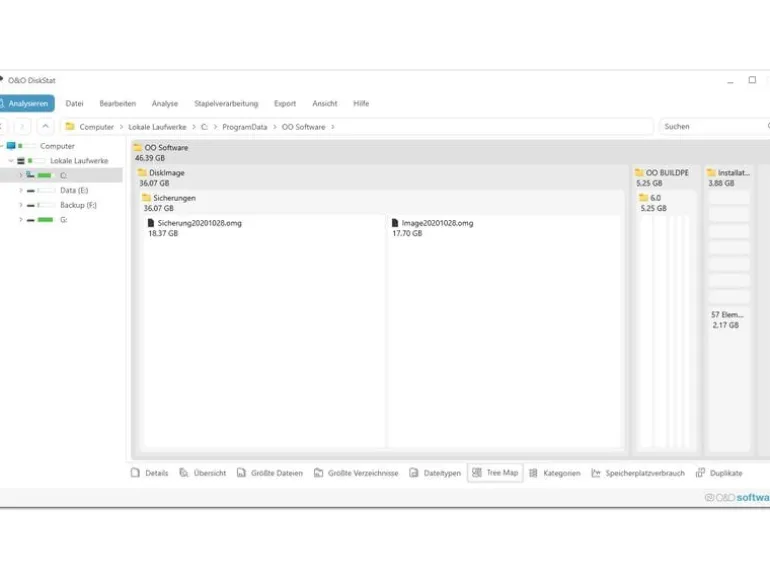Focus the Suchen search field
770x578 pixels.
click(x=715, y=127)
